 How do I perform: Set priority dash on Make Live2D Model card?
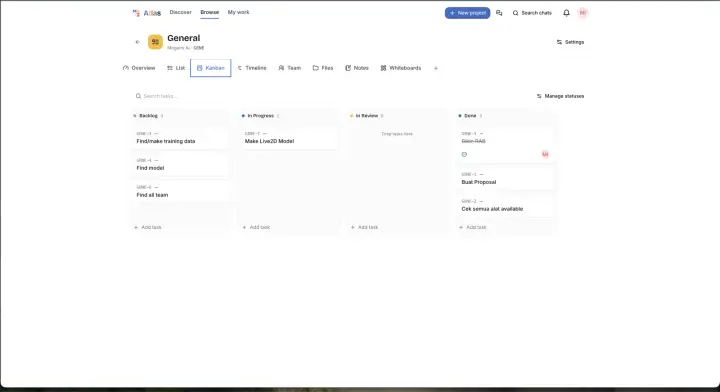(x=264, y=134)
